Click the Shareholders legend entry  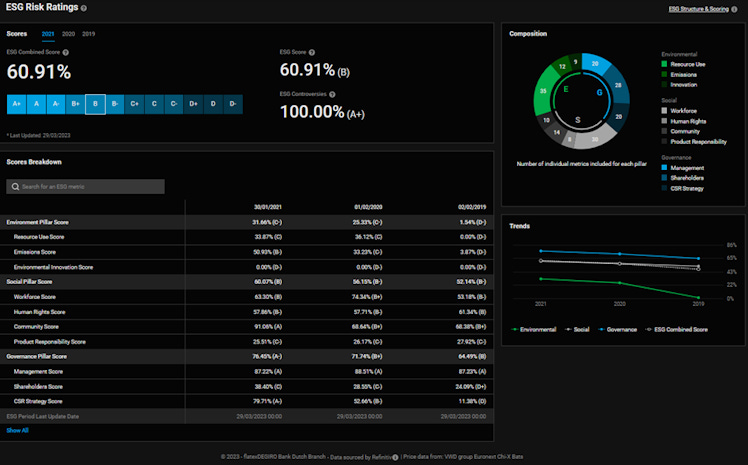(x=682, y=178)
